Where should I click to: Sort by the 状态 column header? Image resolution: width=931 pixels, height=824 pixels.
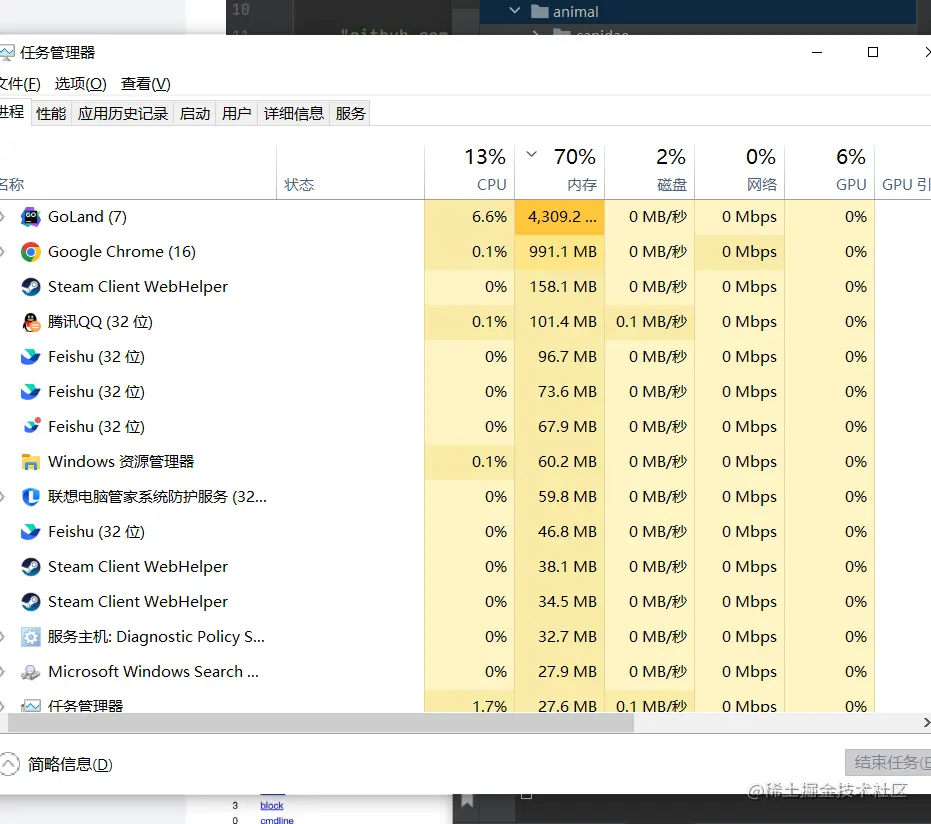tap(350, 172)
